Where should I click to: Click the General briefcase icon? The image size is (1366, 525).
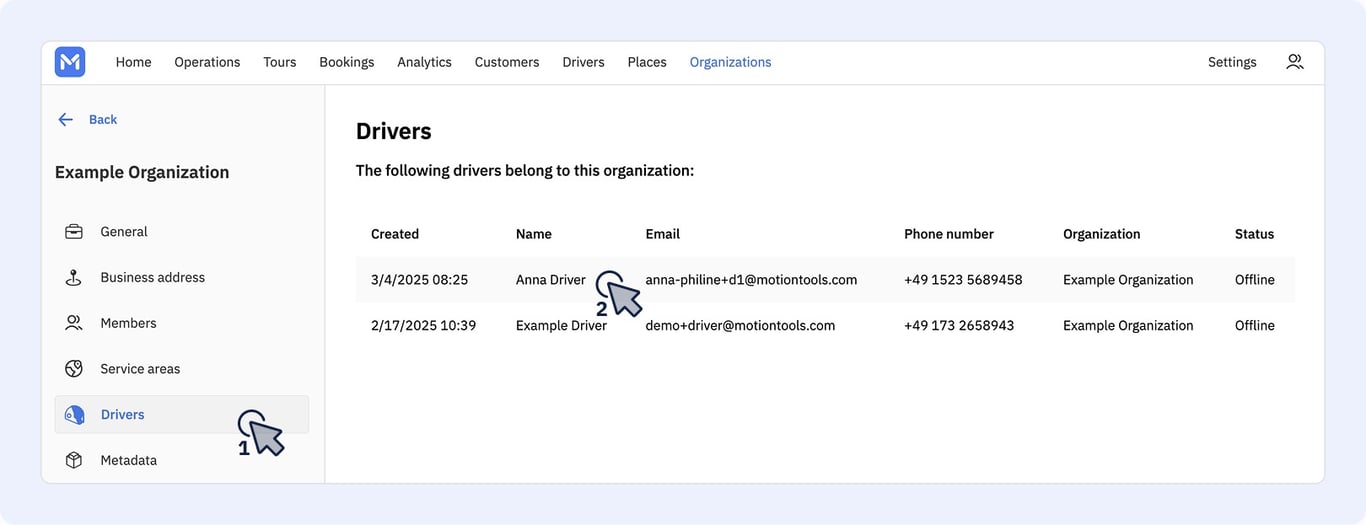[x=74, y=232]
